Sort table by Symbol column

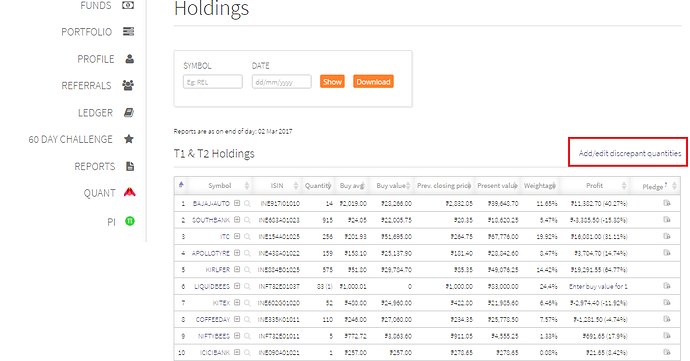coord(220,186)
